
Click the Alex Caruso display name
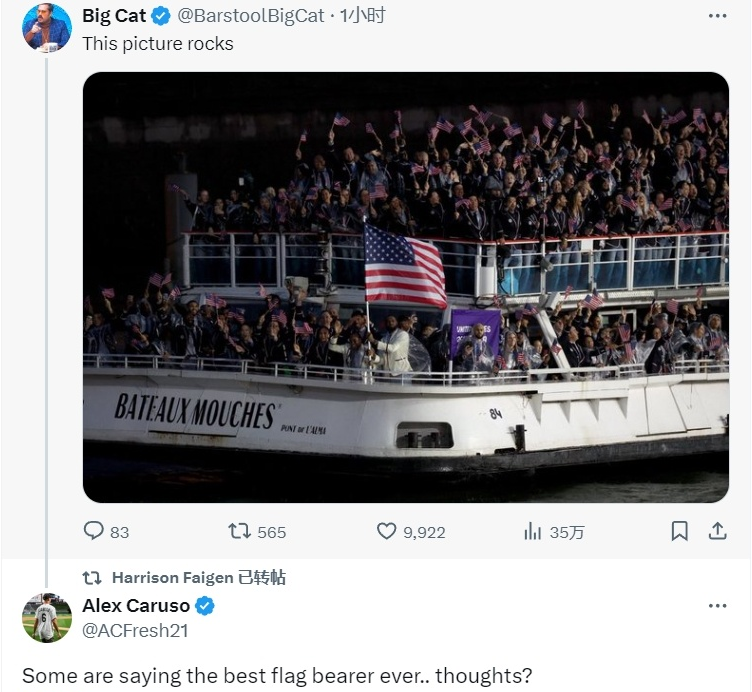pyautogui.click(x=136, y=606)
